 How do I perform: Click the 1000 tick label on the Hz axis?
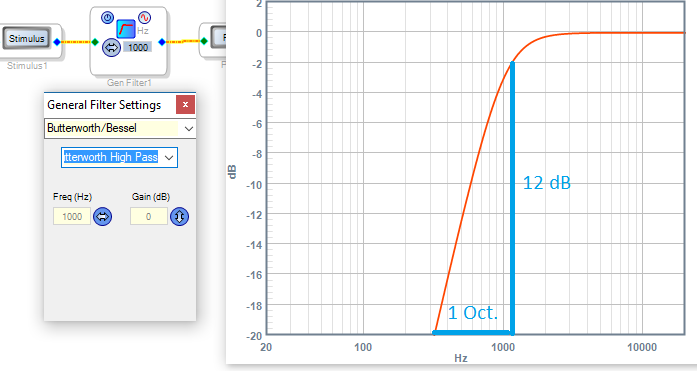click(503, 347)
